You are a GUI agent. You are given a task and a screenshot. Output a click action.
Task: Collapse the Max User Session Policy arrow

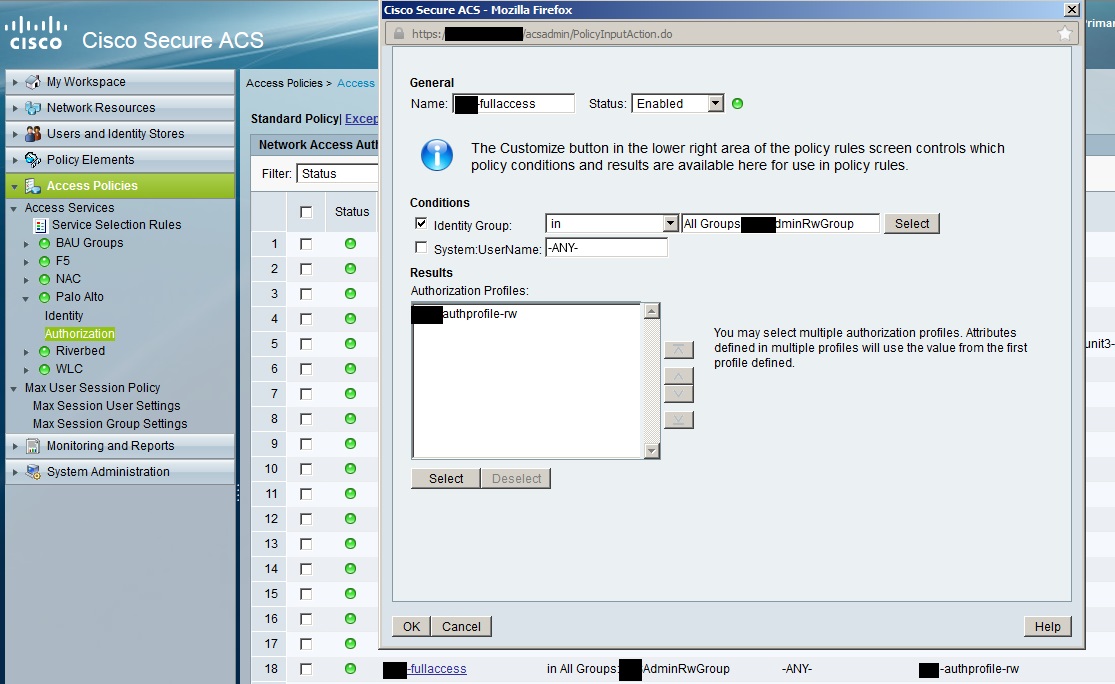tap(14, 389)
